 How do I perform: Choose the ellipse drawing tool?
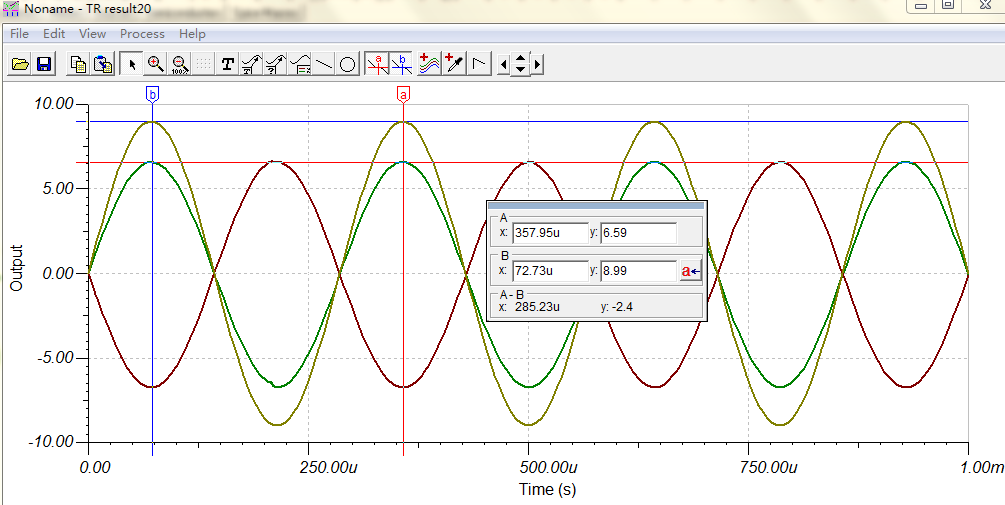347,65
